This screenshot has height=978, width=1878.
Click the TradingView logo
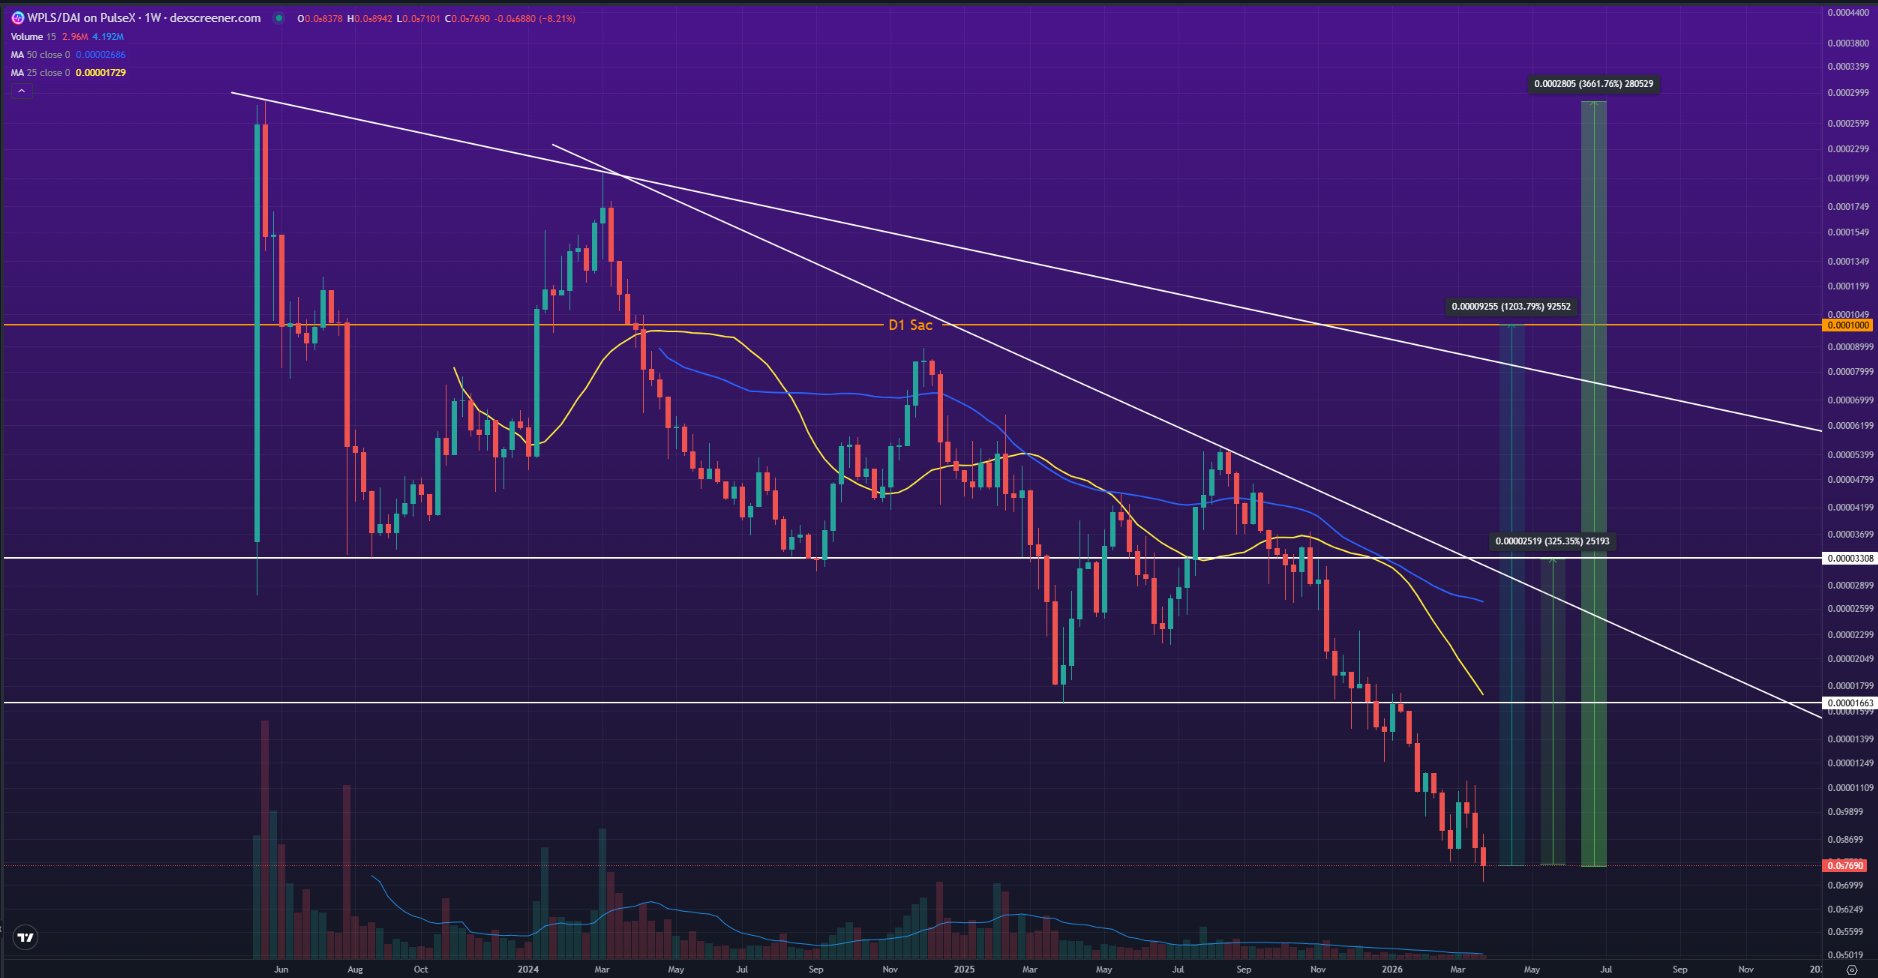(x=25, y=938)
